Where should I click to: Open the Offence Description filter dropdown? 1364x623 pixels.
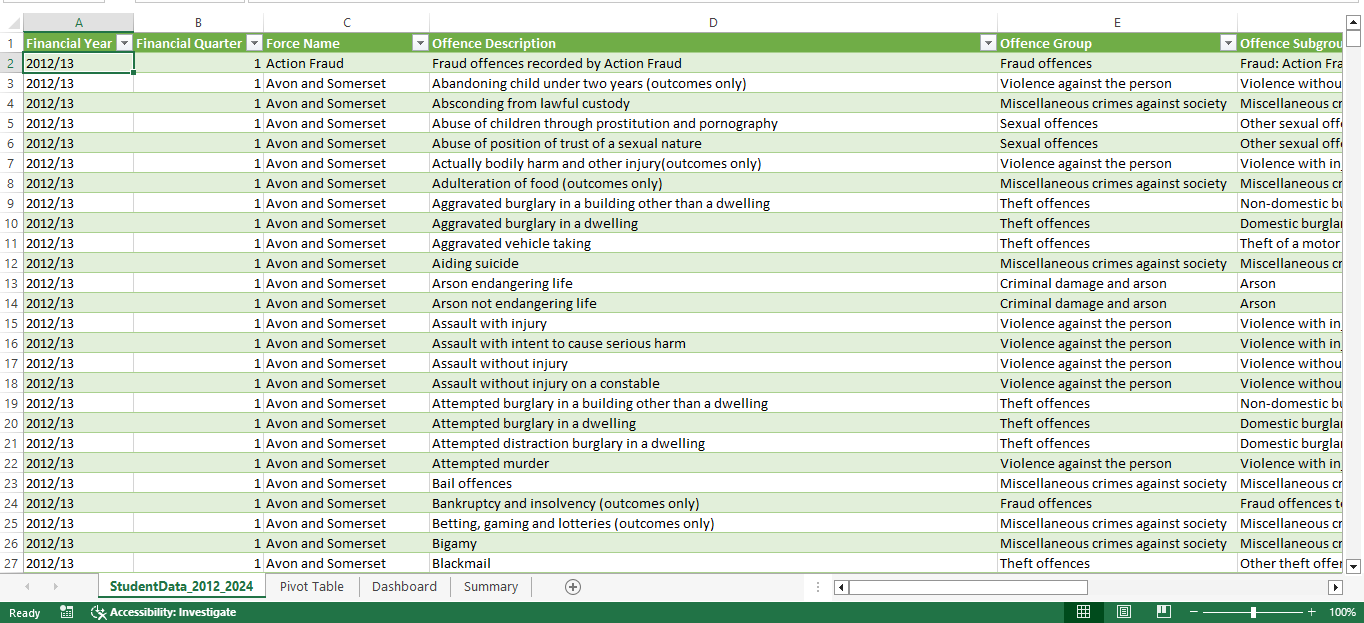pyautogui.click(x=988, y=43)
